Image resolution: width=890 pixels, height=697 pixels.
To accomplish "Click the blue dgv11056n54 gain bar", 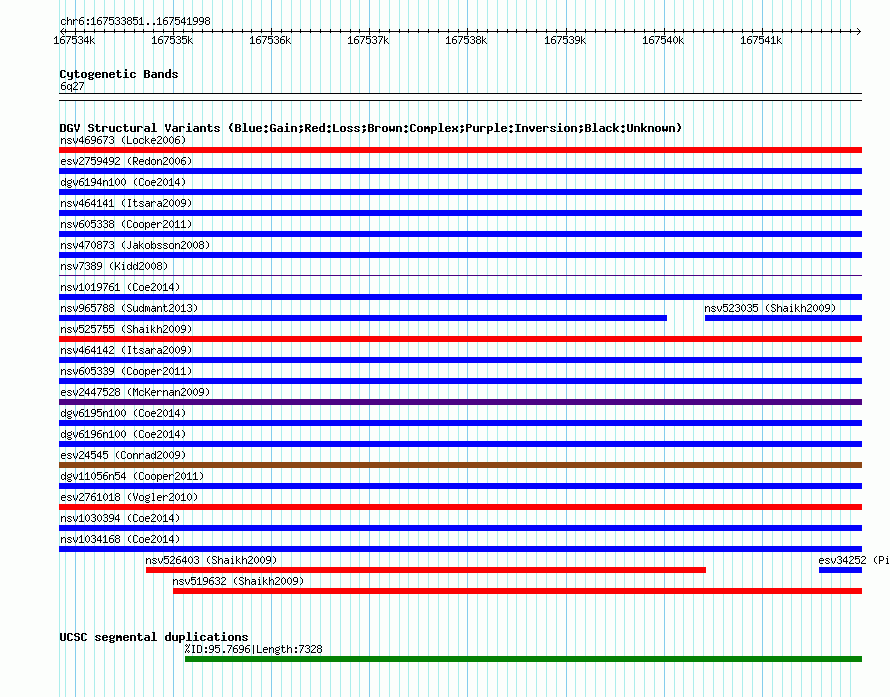I will pyautogui.click(x=460, y=486).
